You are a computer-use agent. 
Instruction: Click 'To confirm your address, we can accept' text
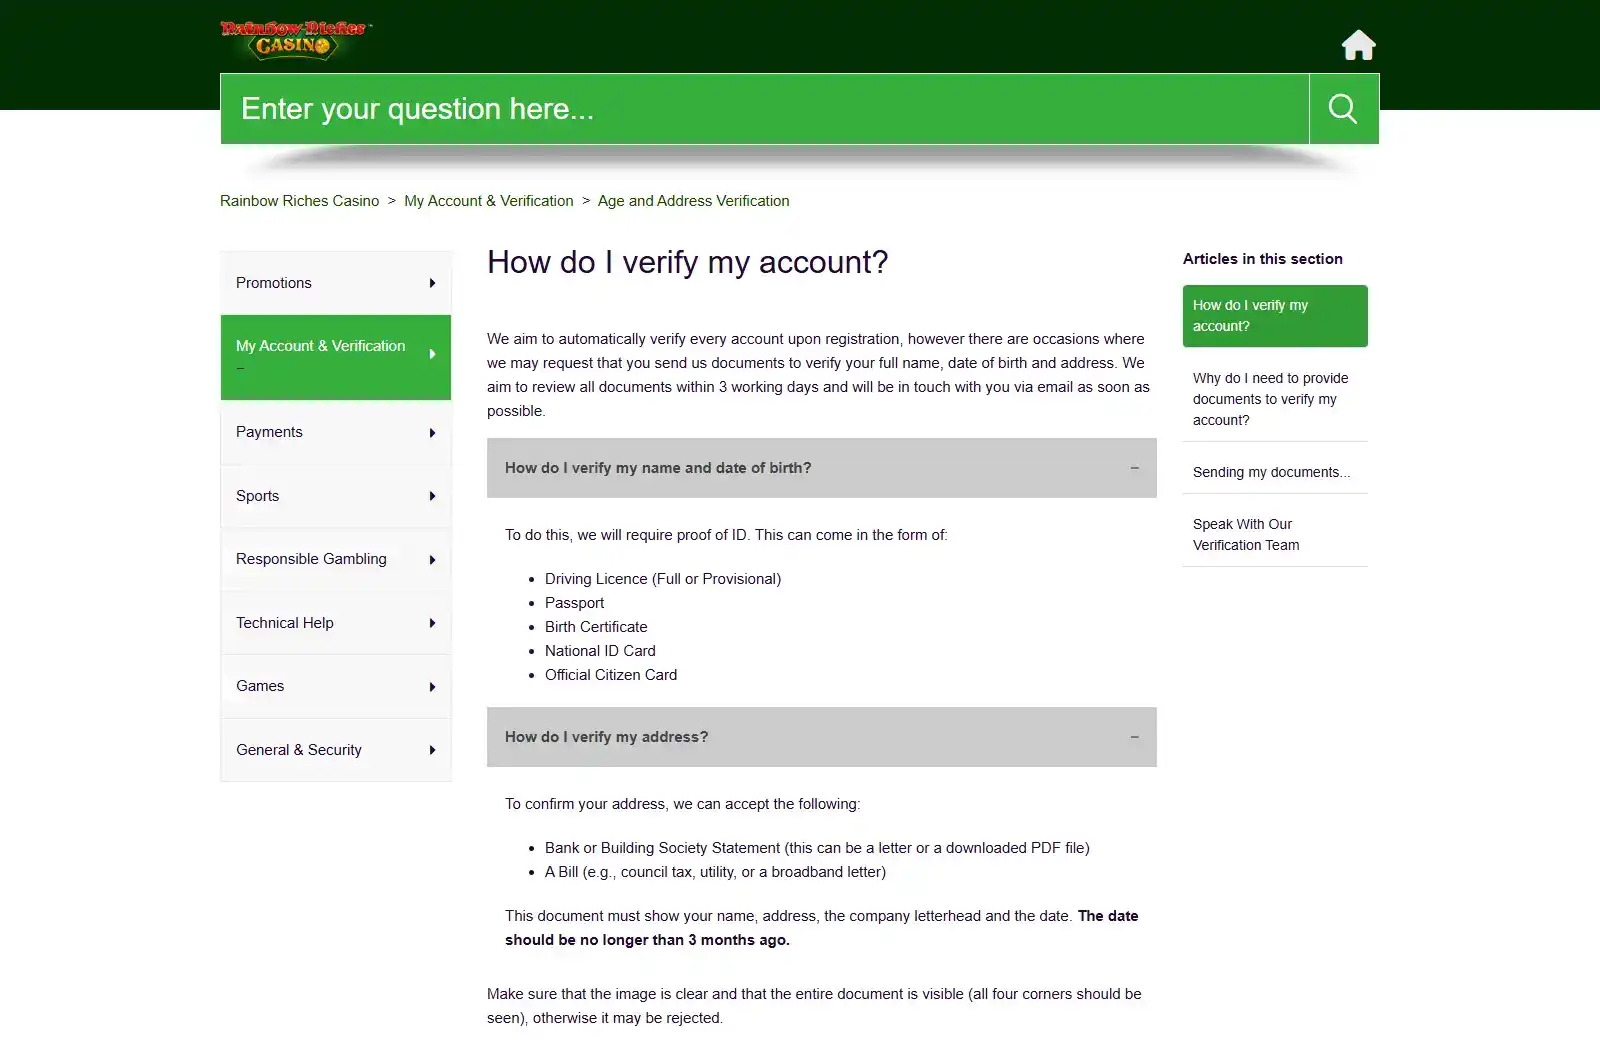pyautogui.click(x=682, y=804)
